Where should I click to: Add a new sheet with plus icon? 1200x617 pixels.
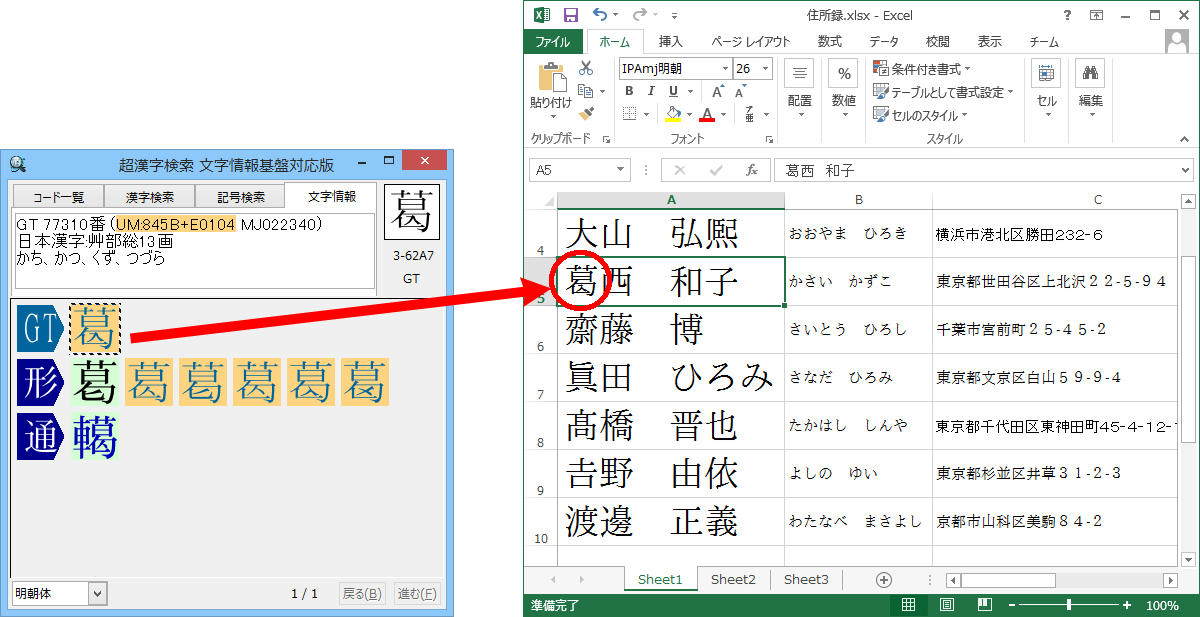coord(883,579)
